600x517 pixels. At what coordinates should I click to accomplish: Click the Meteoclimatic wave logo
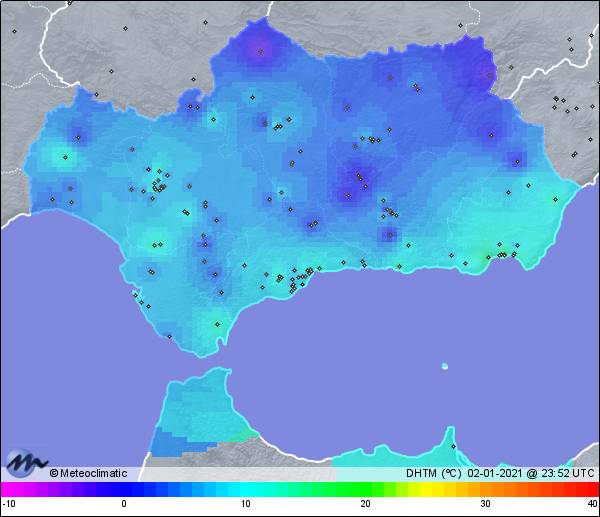(26, 463)
